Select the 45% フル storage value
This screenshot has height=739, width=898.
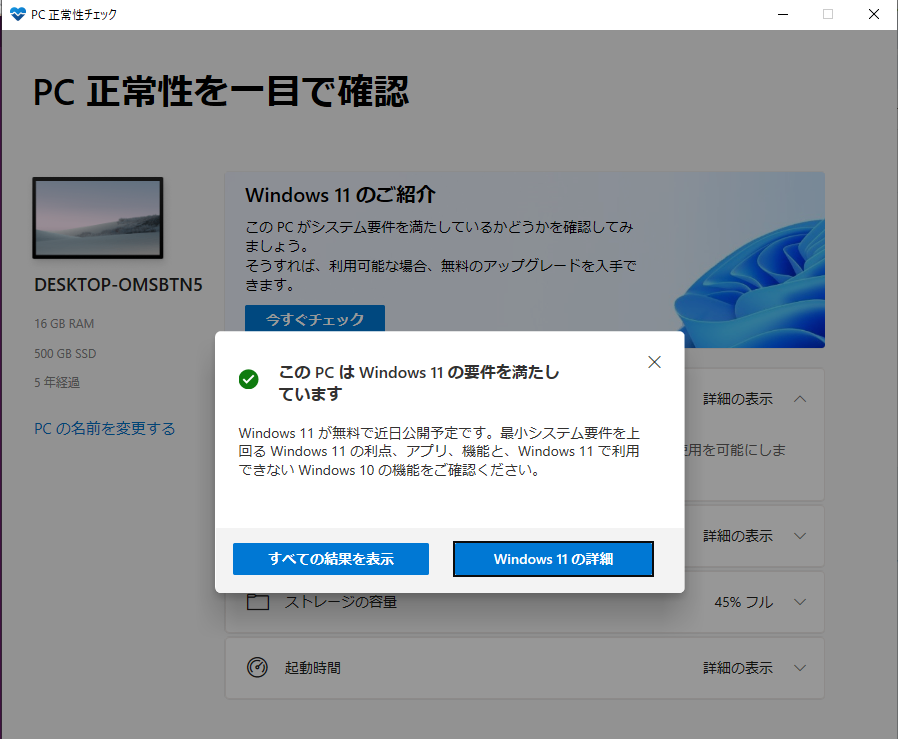(x=743, y=602)
